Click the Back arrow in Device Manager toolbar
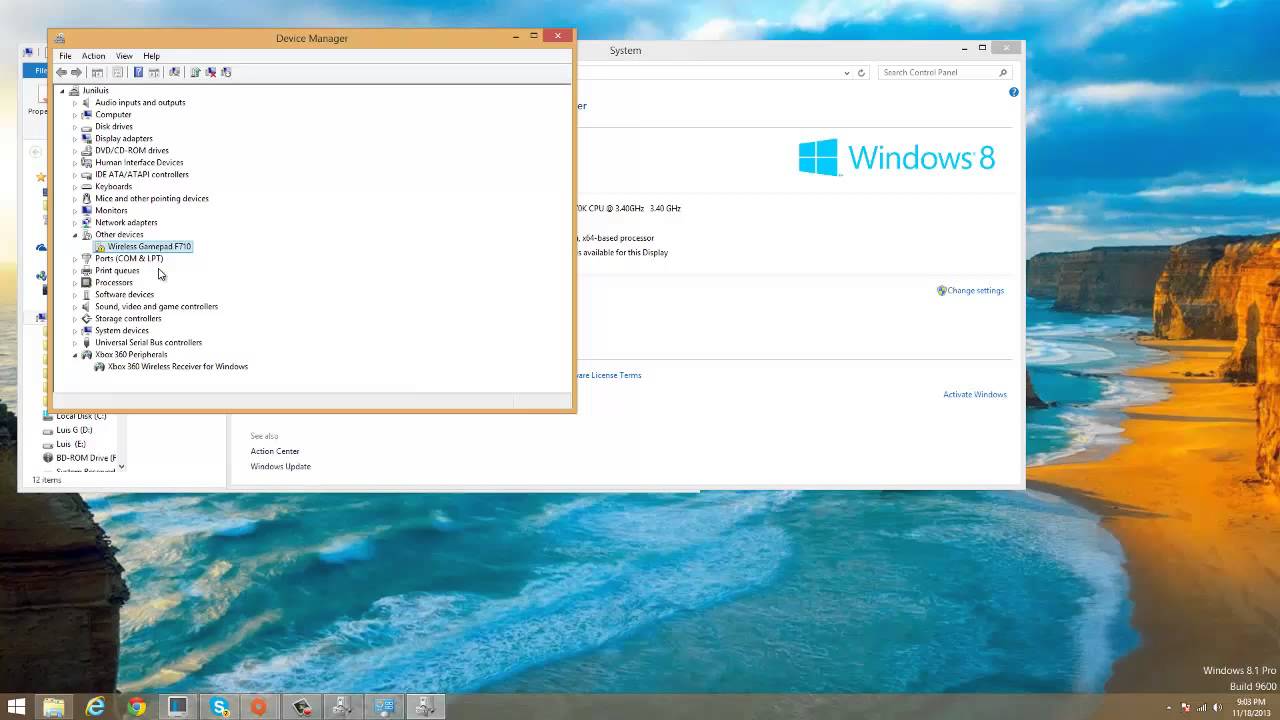Image resolution: width=1280 pixels, height=720 pixels. pyautogui.click(x=62, y=72)
